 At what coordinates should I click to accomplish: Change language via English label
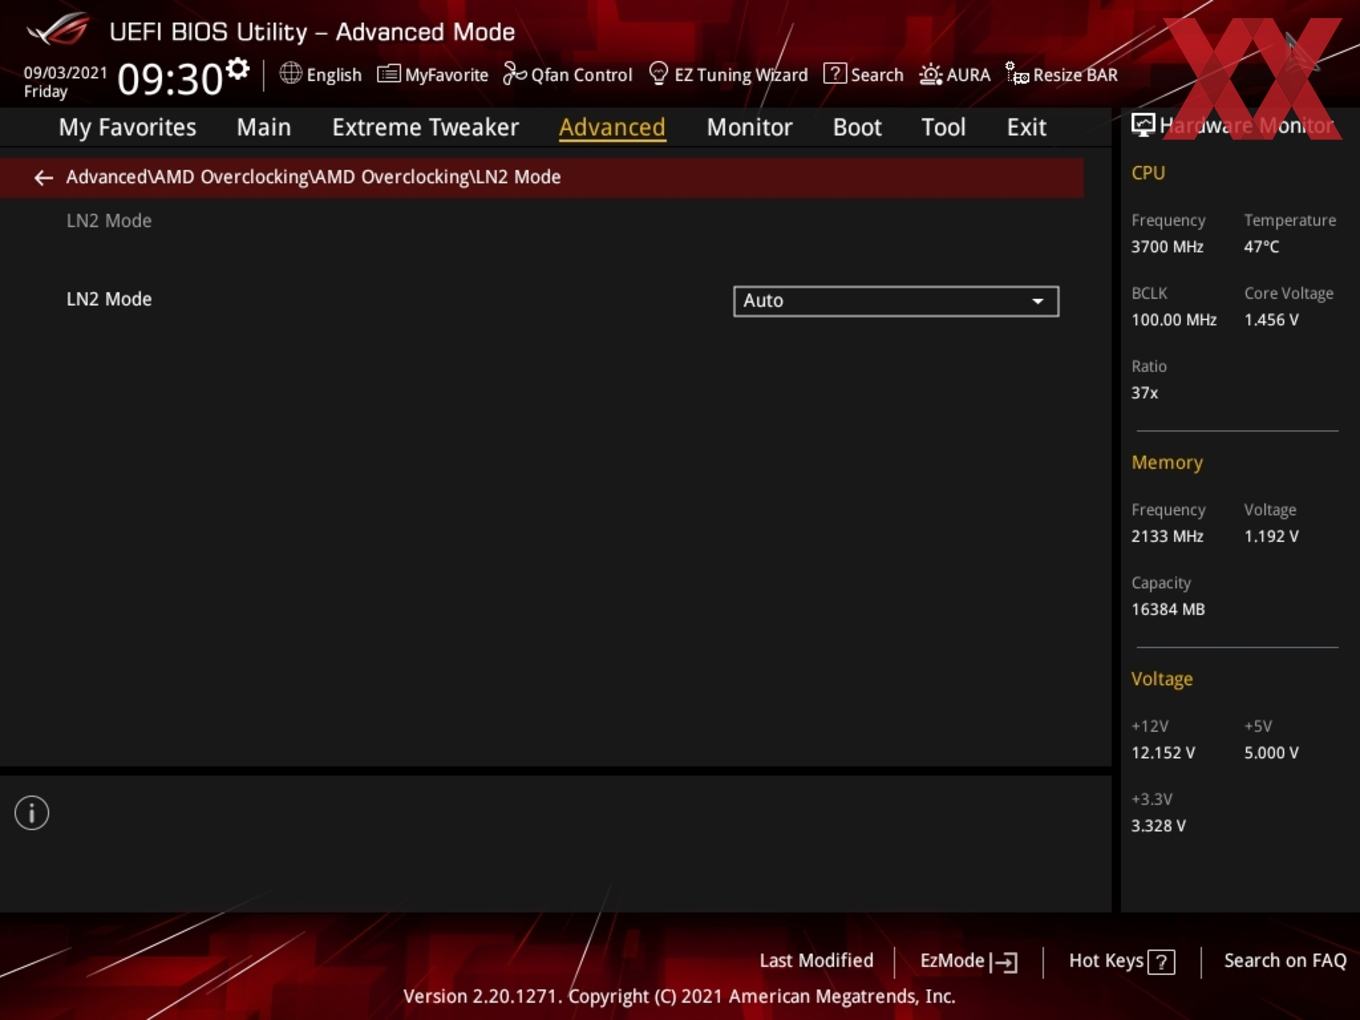[x=334, y=75]
